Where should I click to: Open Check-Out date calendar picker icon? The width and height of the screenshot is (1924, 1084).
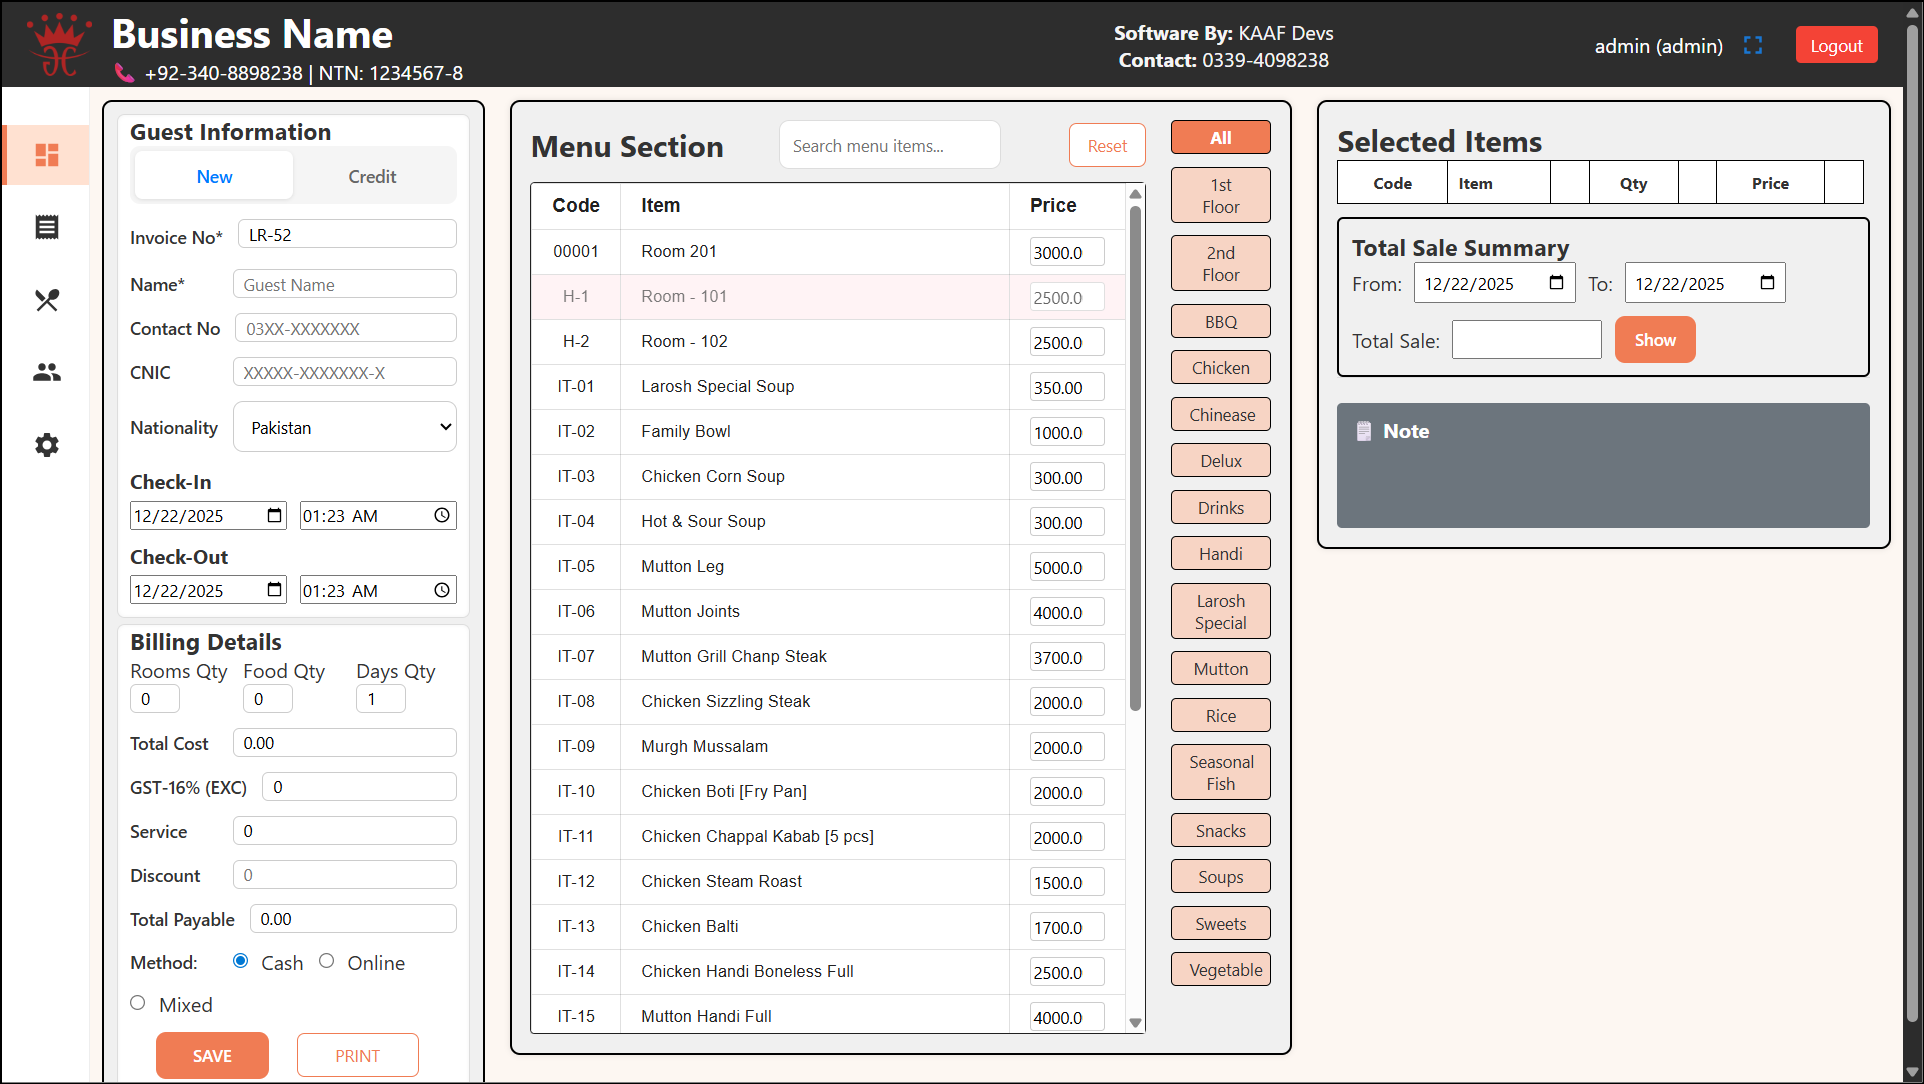(274, 590)
